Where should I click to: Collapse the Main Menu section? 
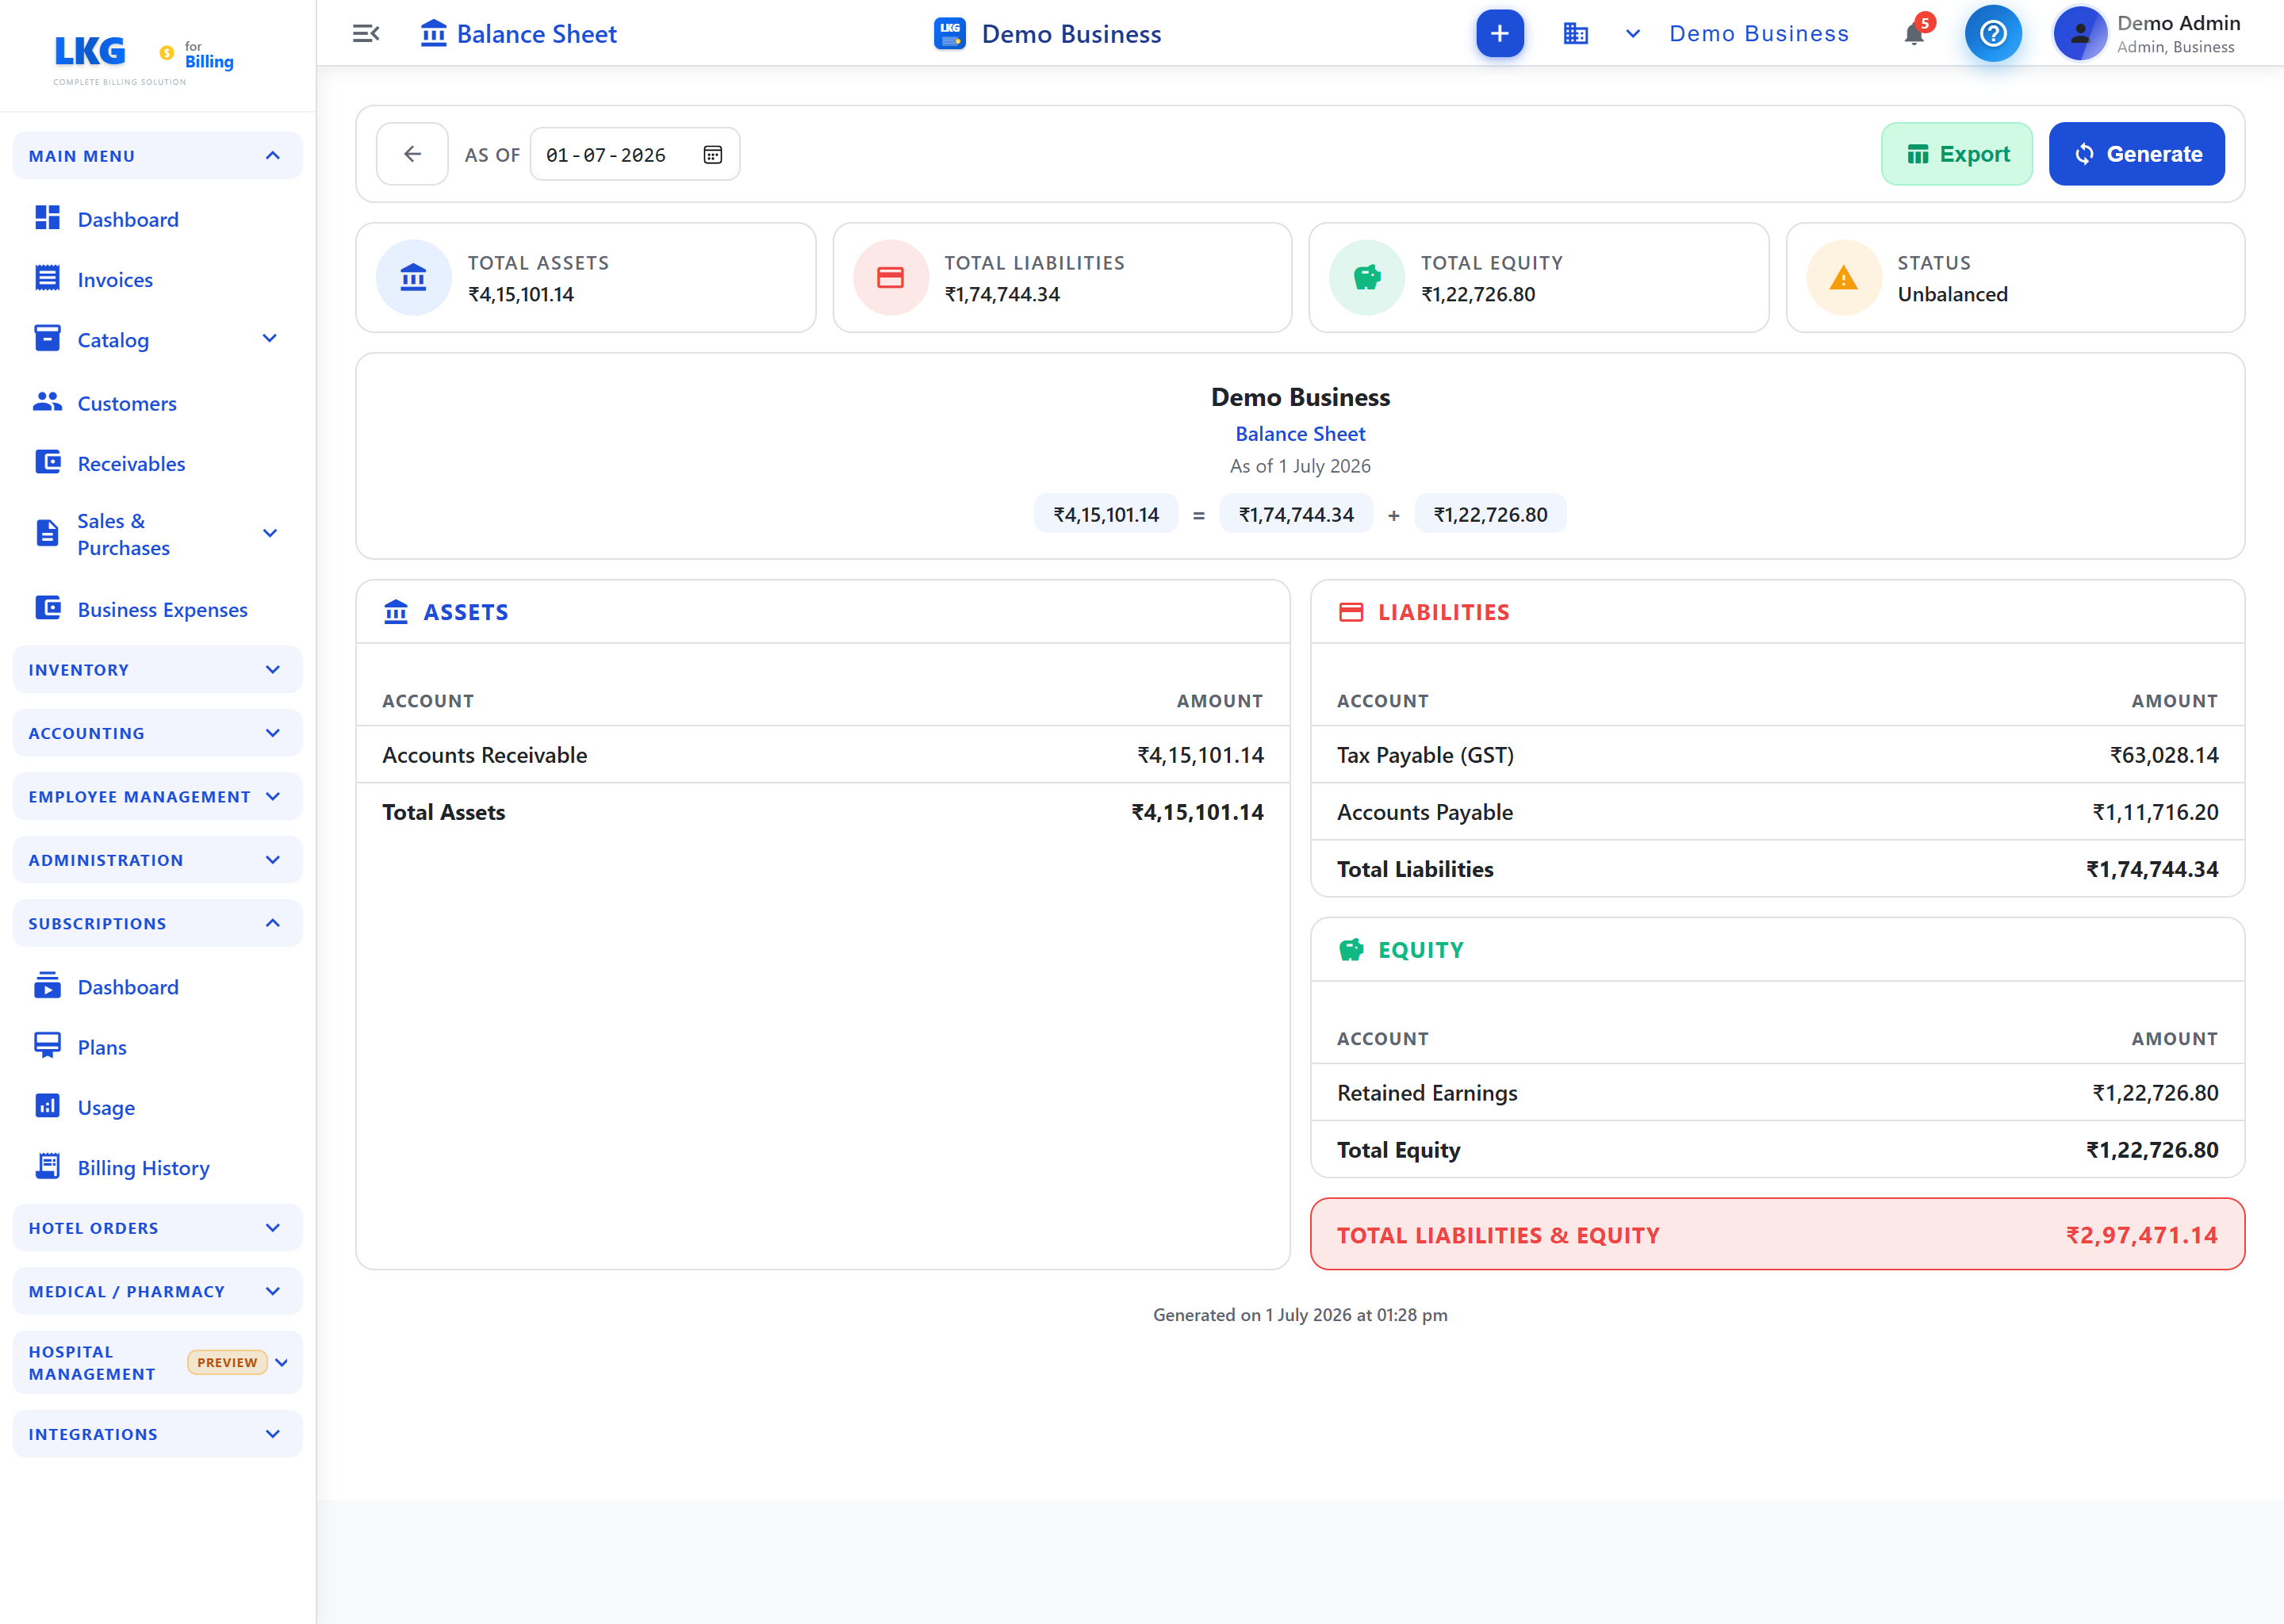(x=157, y=156)
